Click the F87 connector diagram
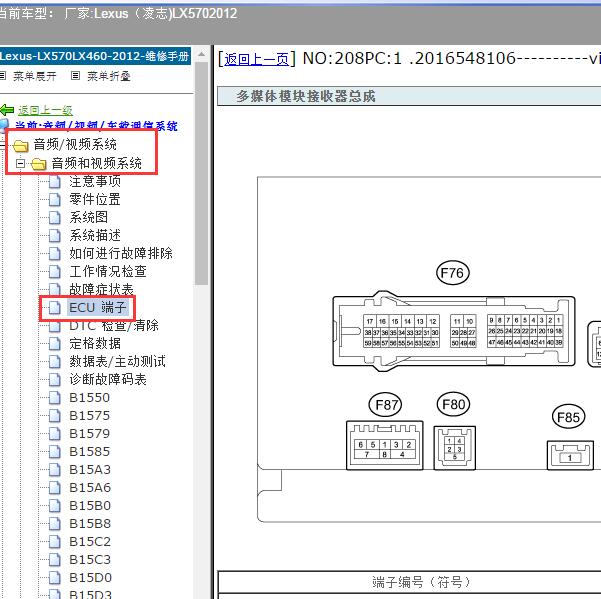The height and width of the screenshot is (599, 601). (384, 445)
